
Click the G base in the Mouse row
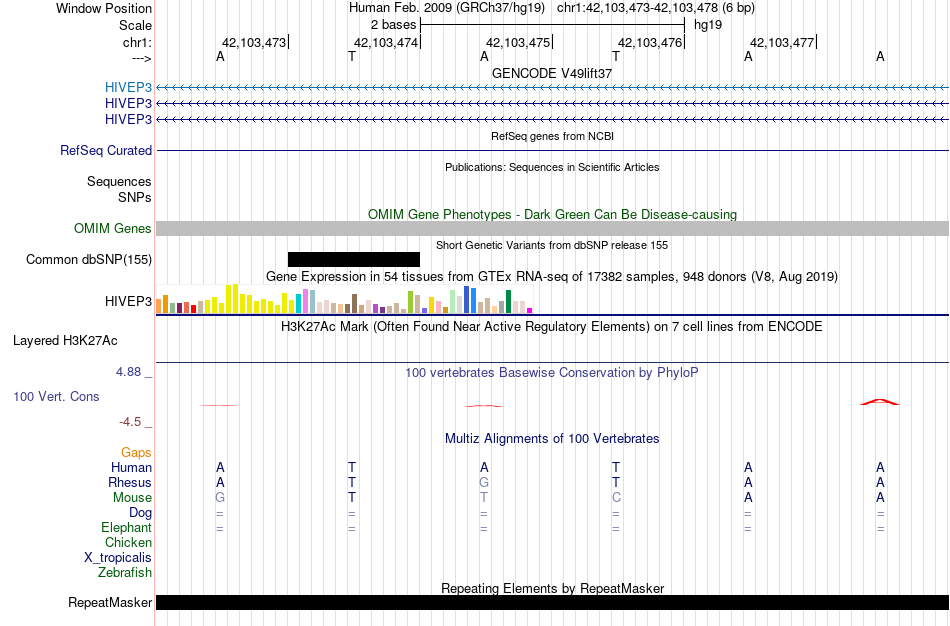click(x=220, y=498)
